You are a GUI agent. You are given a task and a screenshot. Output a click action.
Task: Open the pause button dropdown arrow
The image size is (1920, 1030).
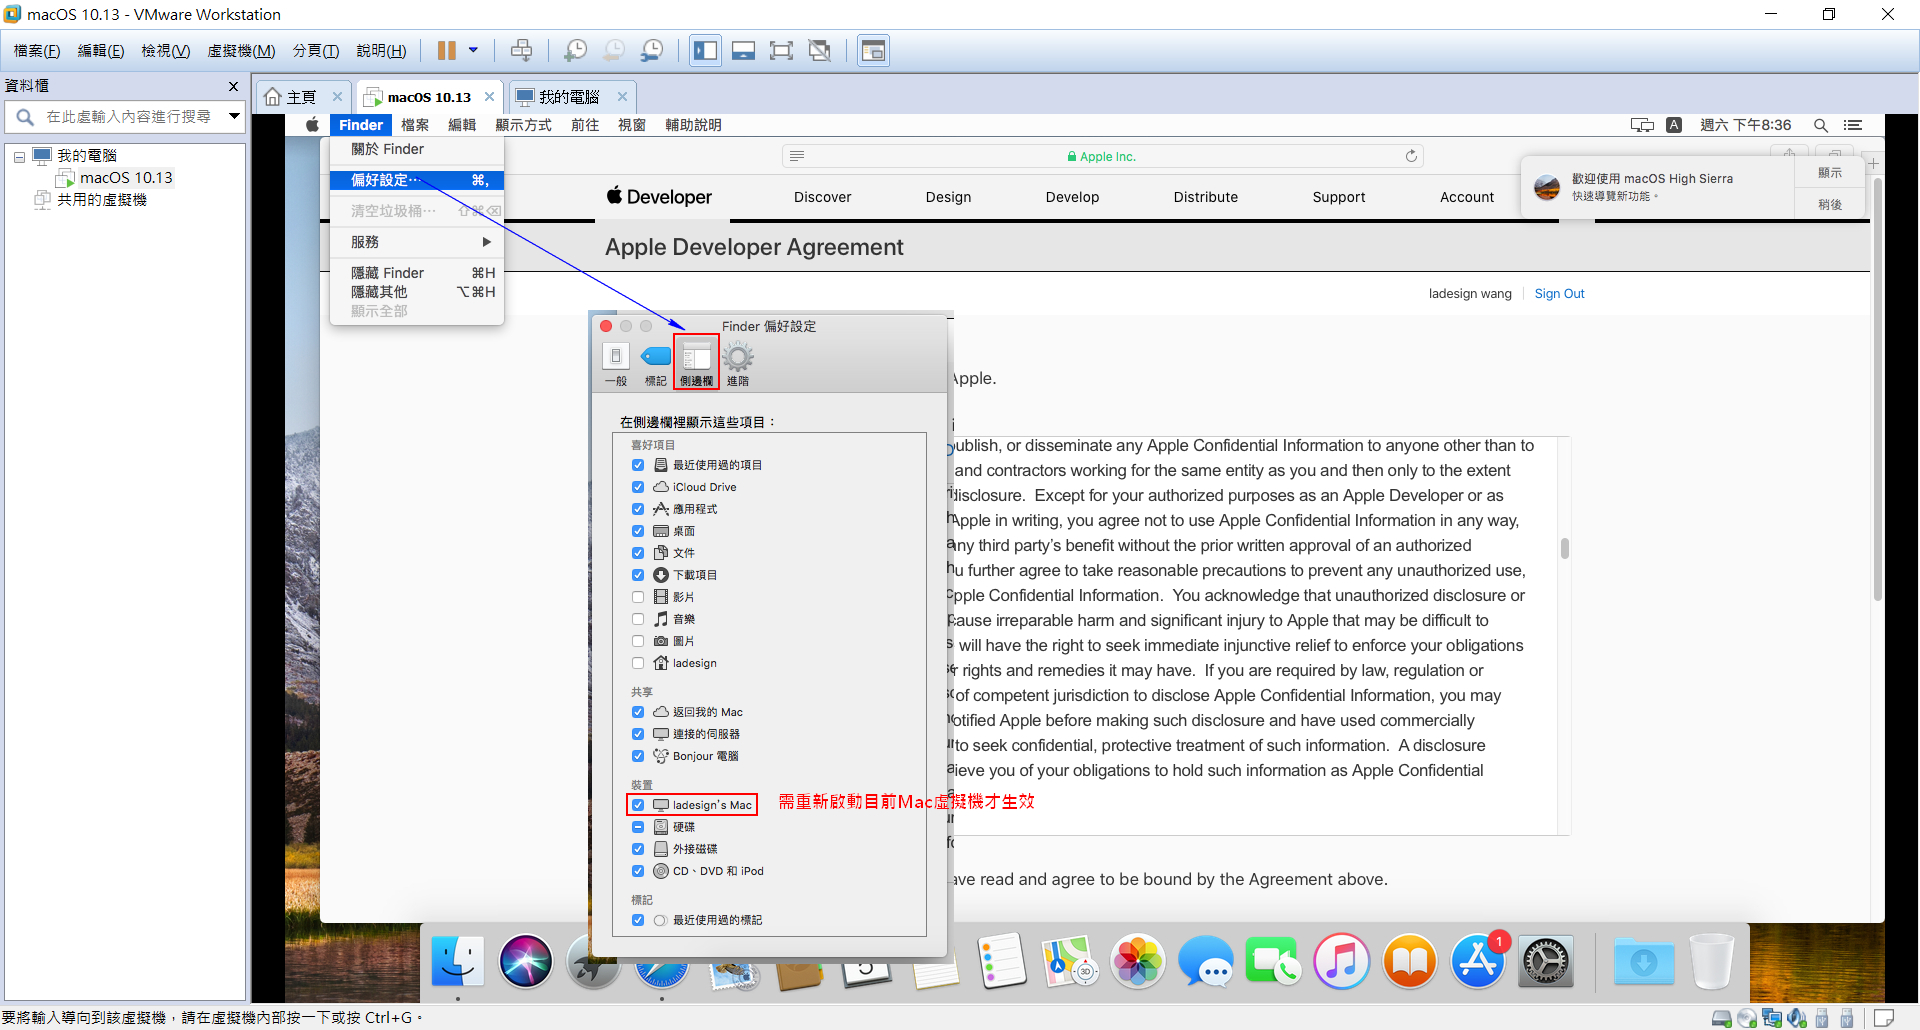[x=474, y=49]
